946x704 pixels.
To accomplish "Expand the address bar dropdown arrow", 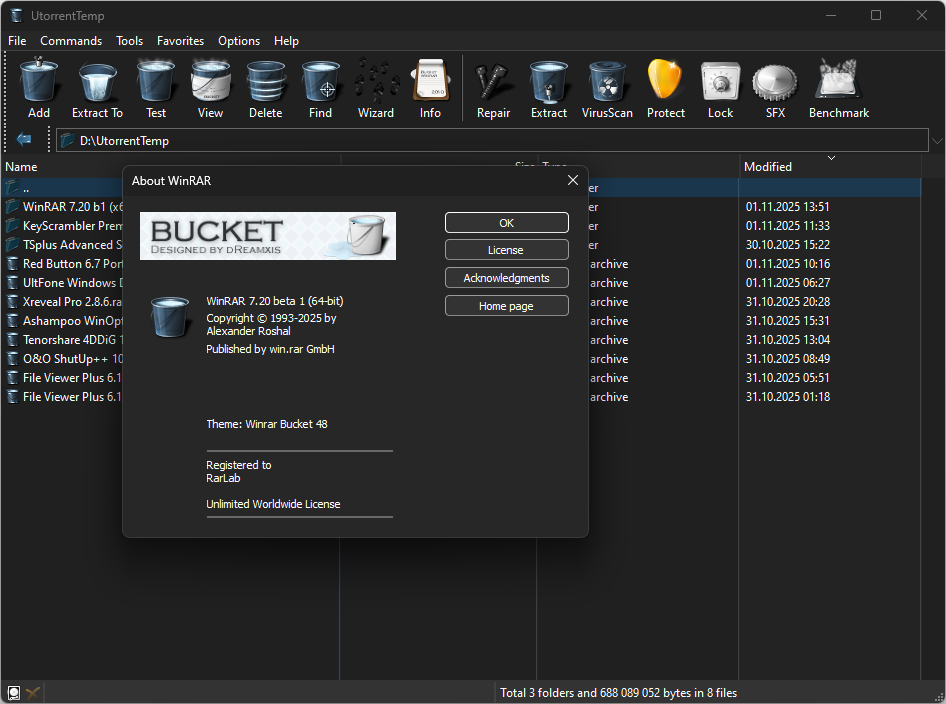I will (x=937, y=141).
